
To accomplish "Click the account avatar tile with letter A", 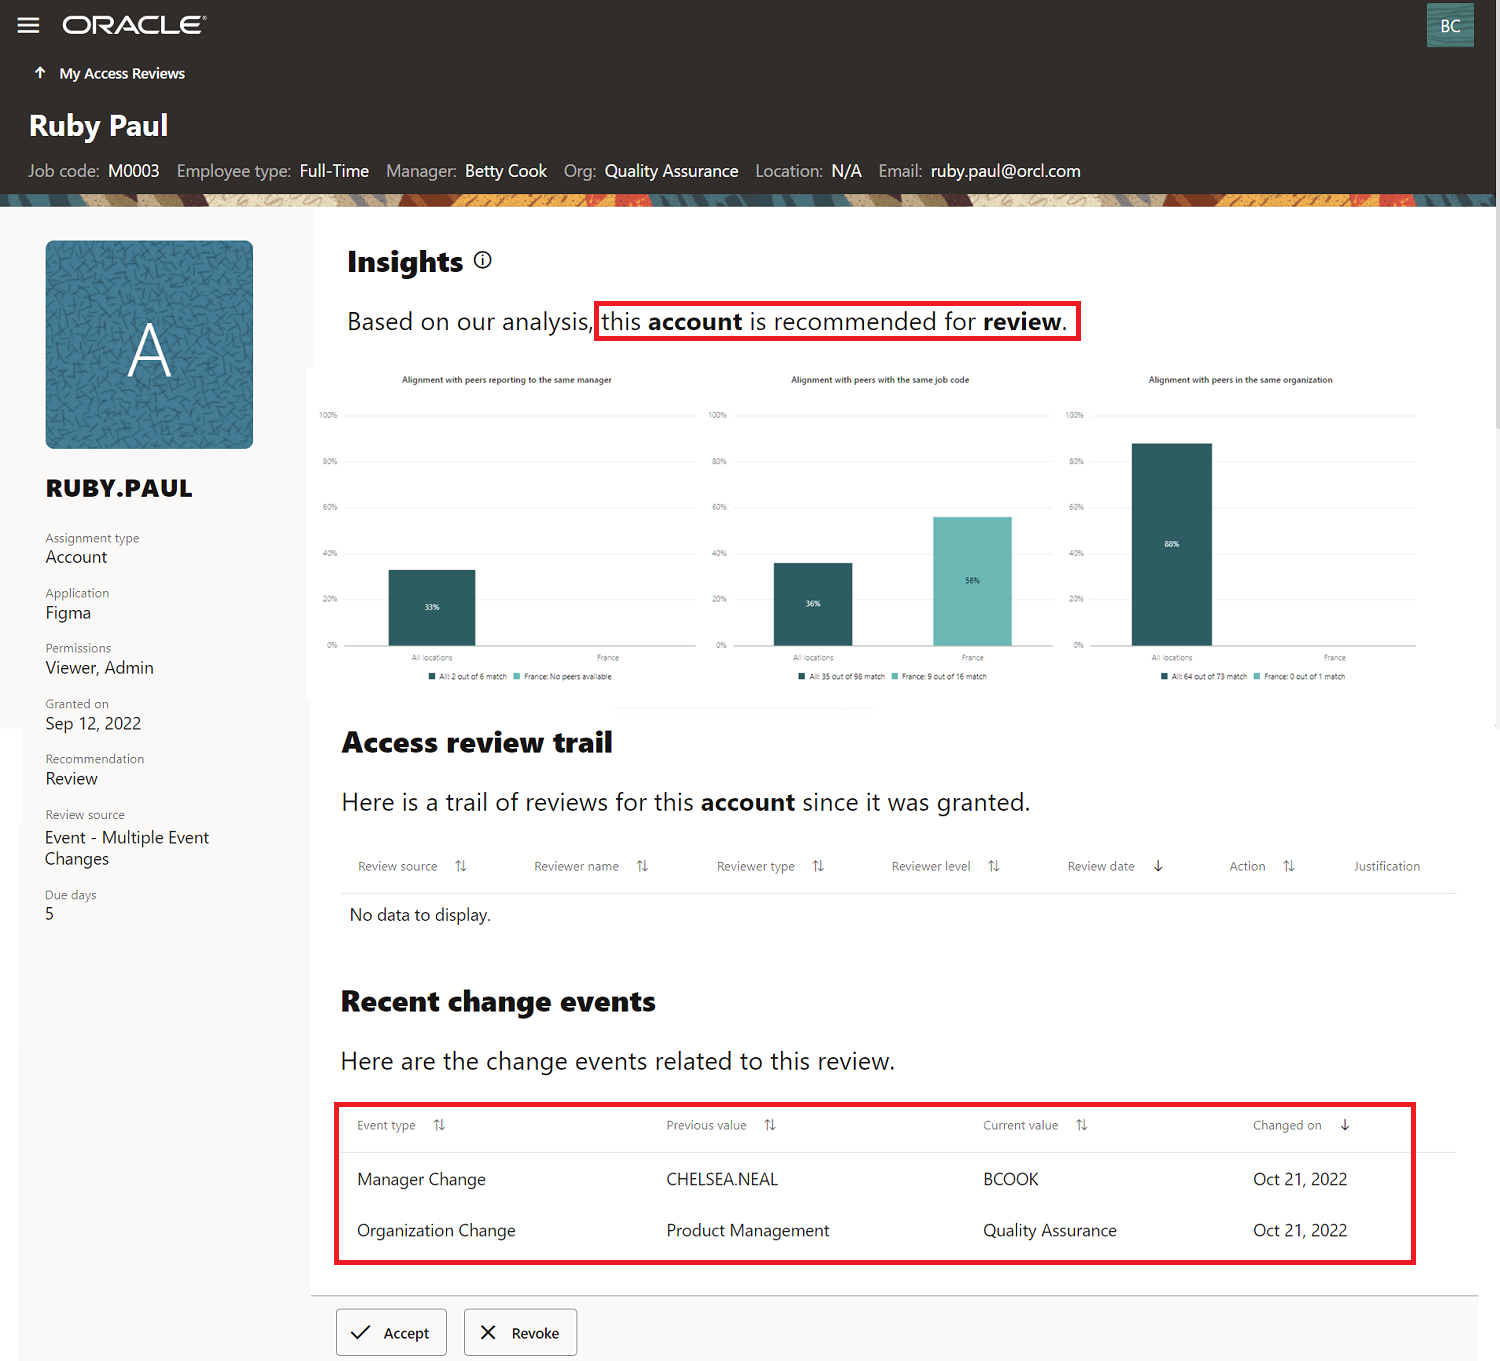I will click(x=149, y=344).
